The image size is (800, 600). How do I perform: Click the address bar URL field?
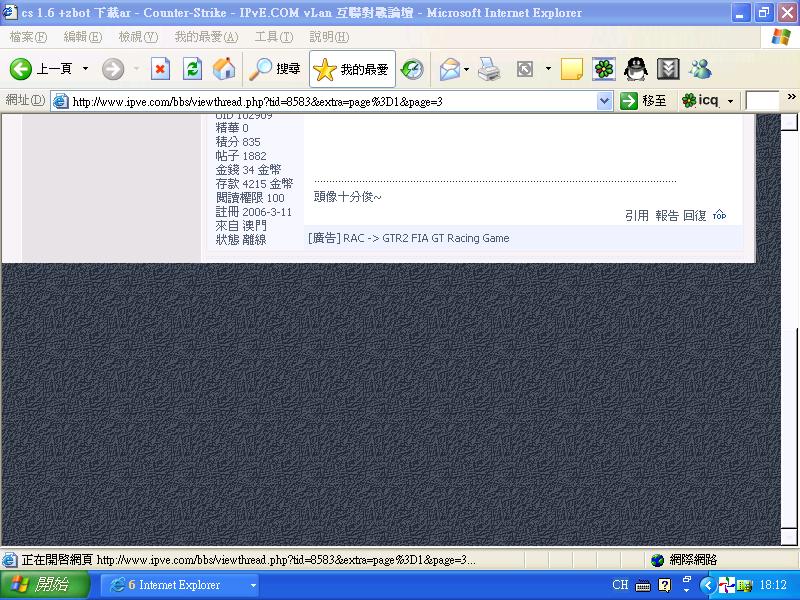tap(334, 101)
